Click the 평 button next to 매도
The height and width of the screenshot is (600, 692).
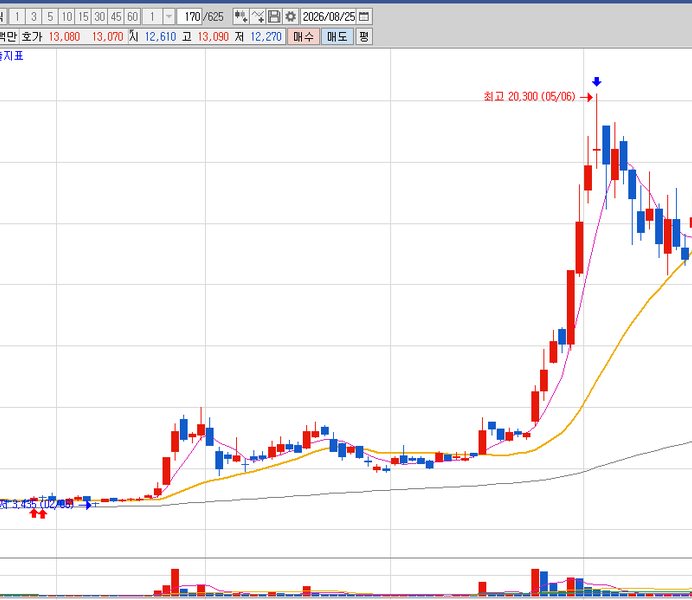[364, 36]
